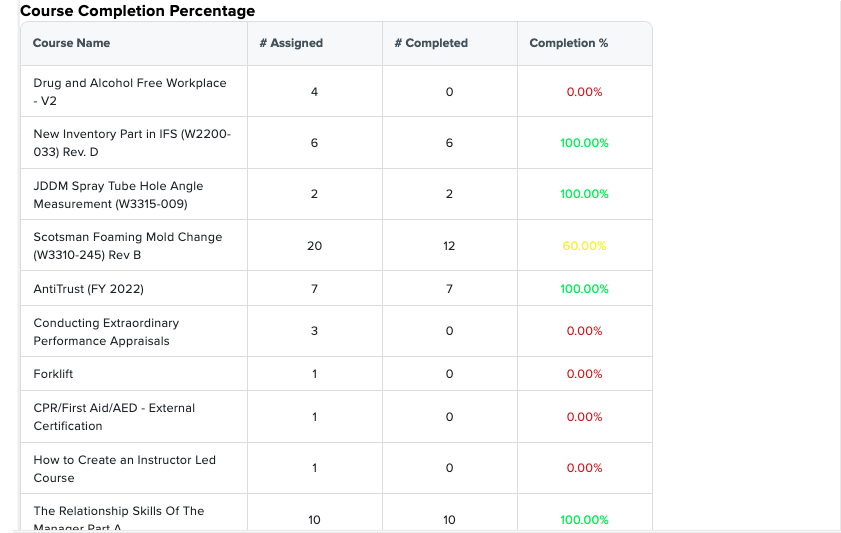
Task: Click the red 0.00% for Forklift
Action: (584, 374)
